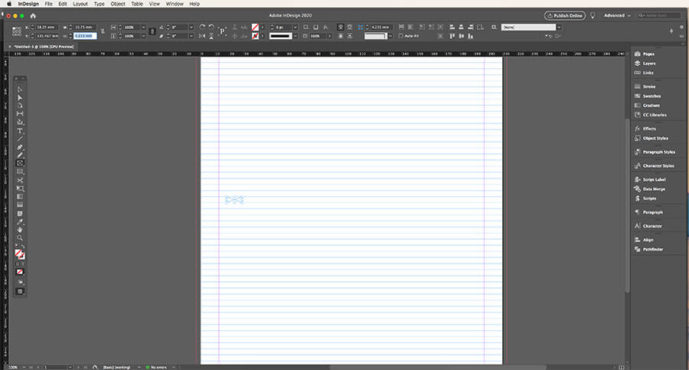The image size is (689, 370).
Task: Click the lightbulb Learn icon
Action: click(592, 15)
